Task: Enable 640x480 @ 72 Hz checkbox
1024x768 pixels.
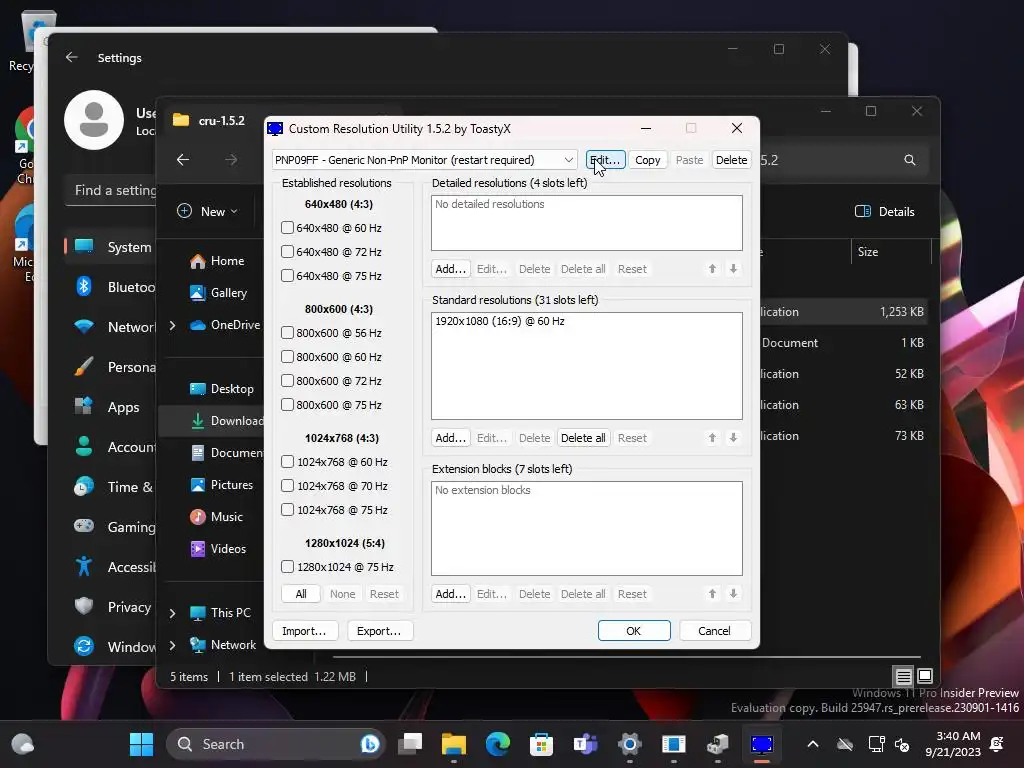Action: coord(287,252)
